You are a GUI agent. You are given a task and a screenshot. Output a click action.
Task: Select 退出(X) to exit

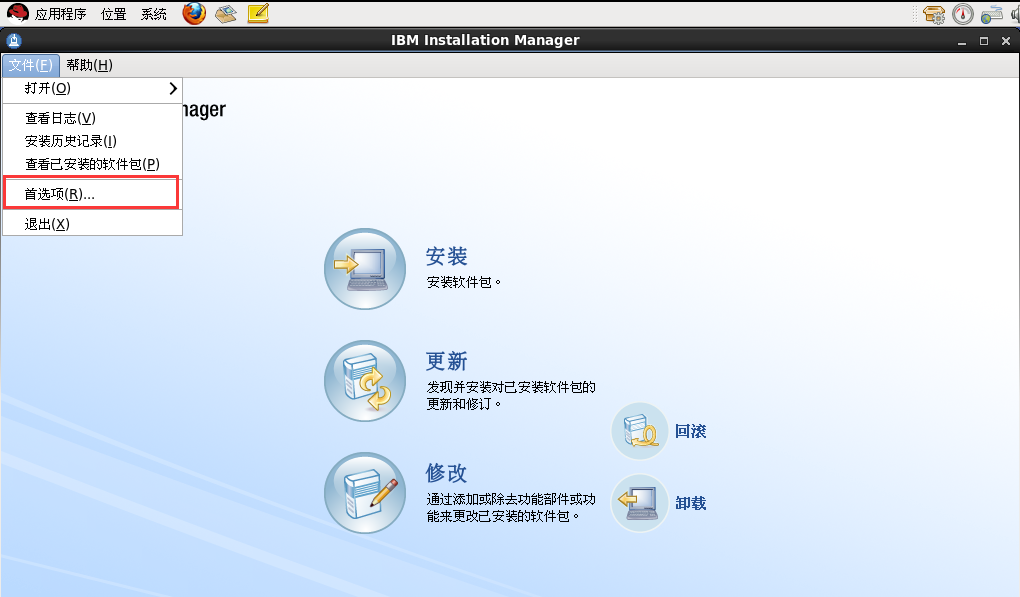pos(92,224)
